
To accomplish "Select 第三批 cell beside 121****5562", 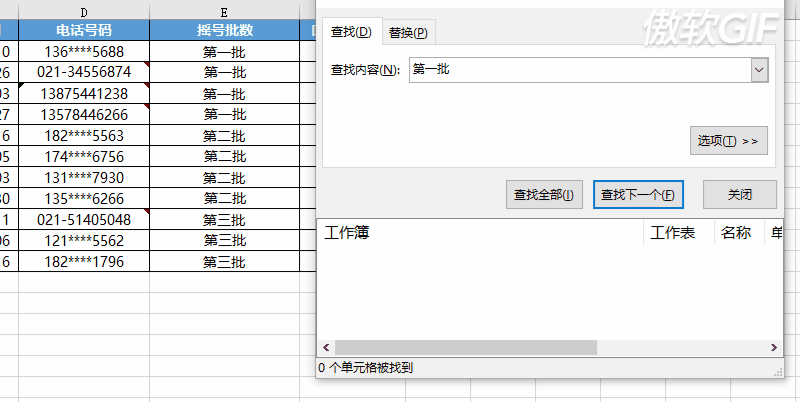I will point(224,240).
